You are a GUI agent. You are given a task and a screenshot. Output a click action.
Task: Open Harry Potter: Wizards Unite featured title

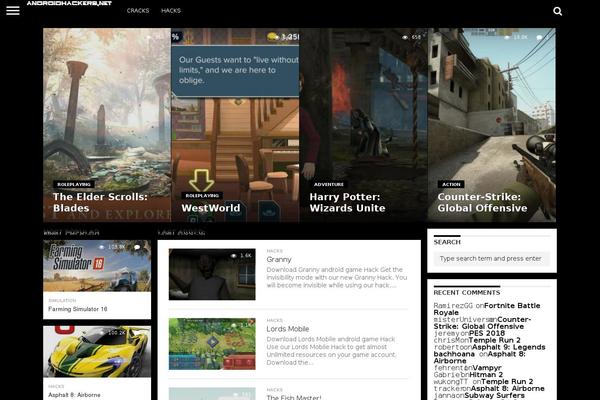347,202
